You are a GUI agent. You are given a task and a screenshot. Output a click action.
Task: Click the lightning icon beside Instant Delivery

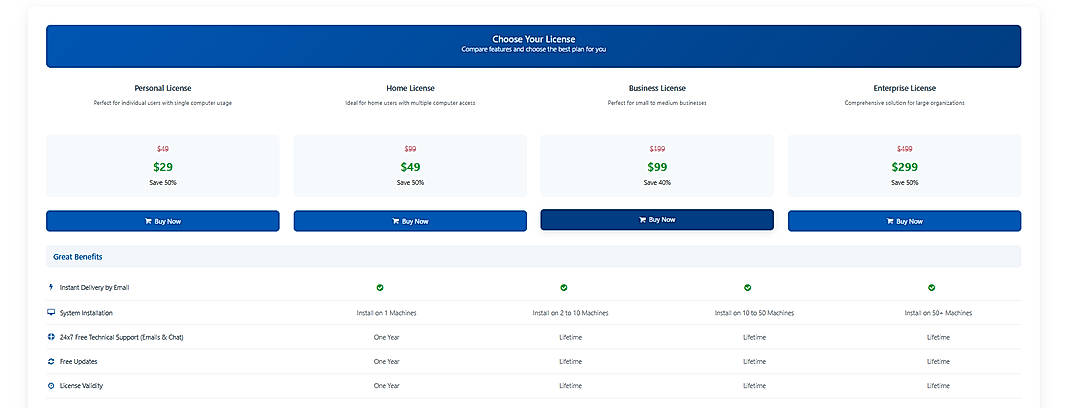click(50, 287)
